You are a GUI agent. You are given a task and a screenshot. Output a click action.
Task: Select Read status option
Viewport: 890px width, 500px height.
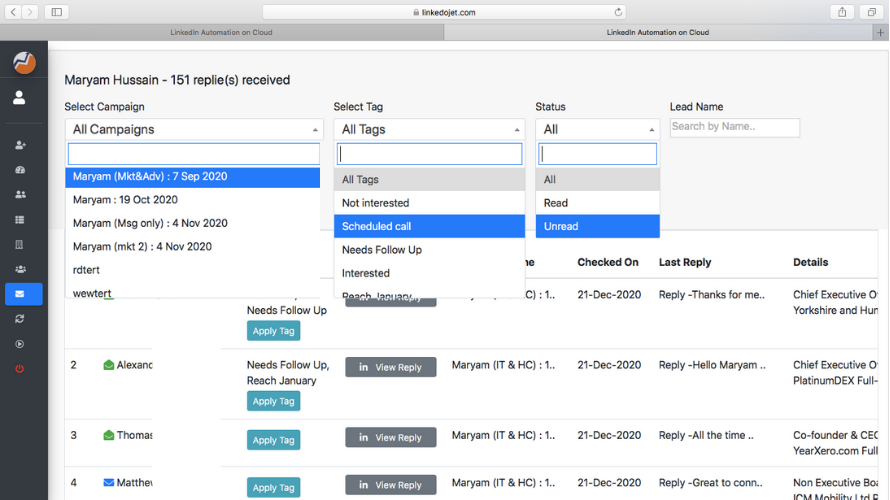tap(598, 203)
